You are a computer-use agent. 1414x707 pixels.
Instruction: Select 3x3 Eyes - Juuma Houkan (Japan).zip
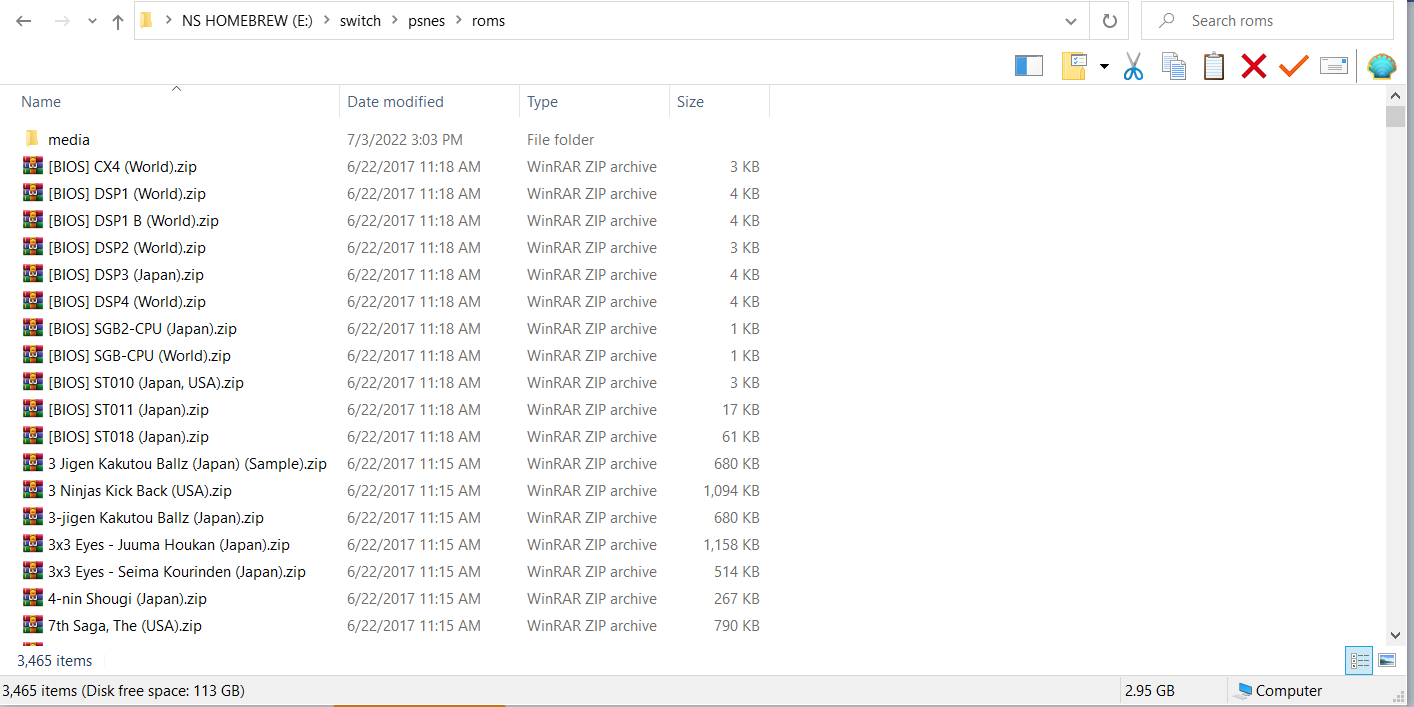169,544
